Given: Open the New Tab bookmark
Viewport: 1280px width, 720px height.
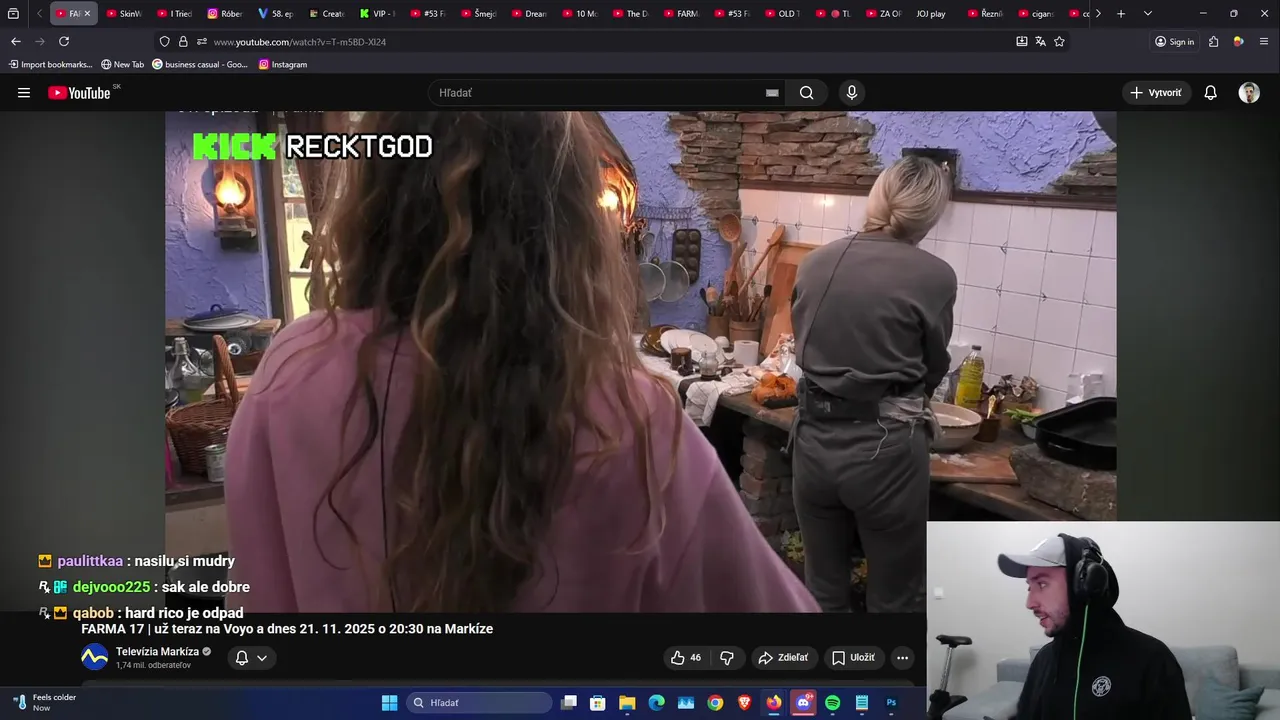Looking at the screenshot, I should tap(122, 64).
